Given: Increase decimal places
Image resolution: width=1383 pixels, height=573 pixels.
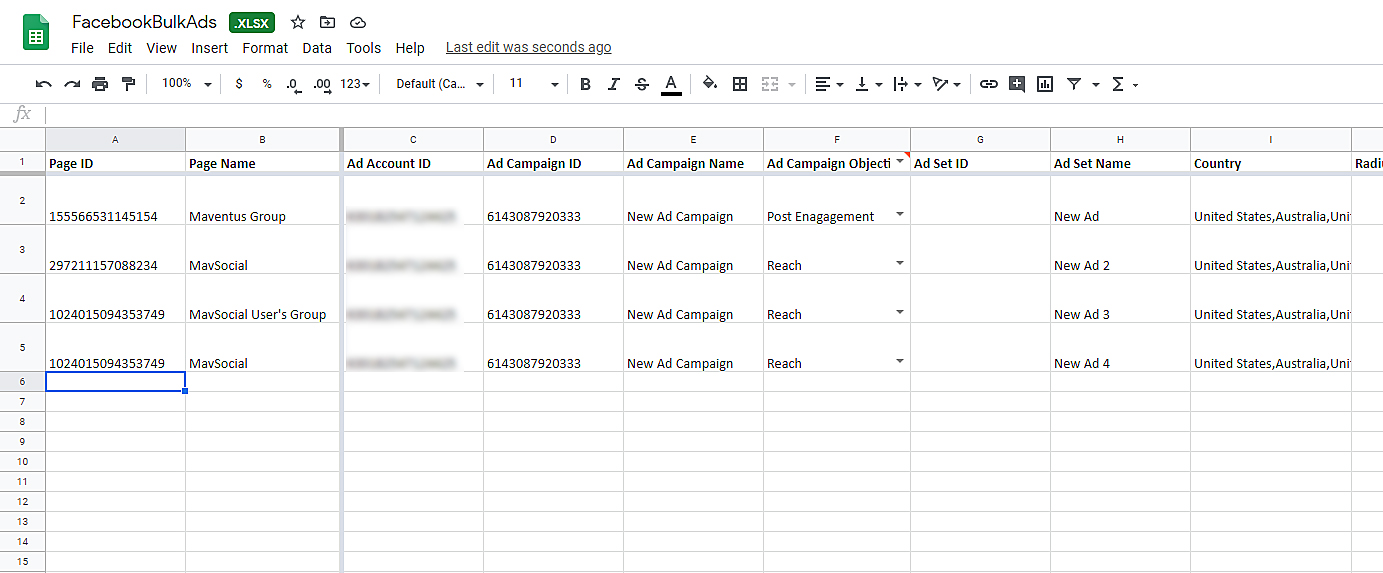Looking at the screenshot, I should 321,85.
